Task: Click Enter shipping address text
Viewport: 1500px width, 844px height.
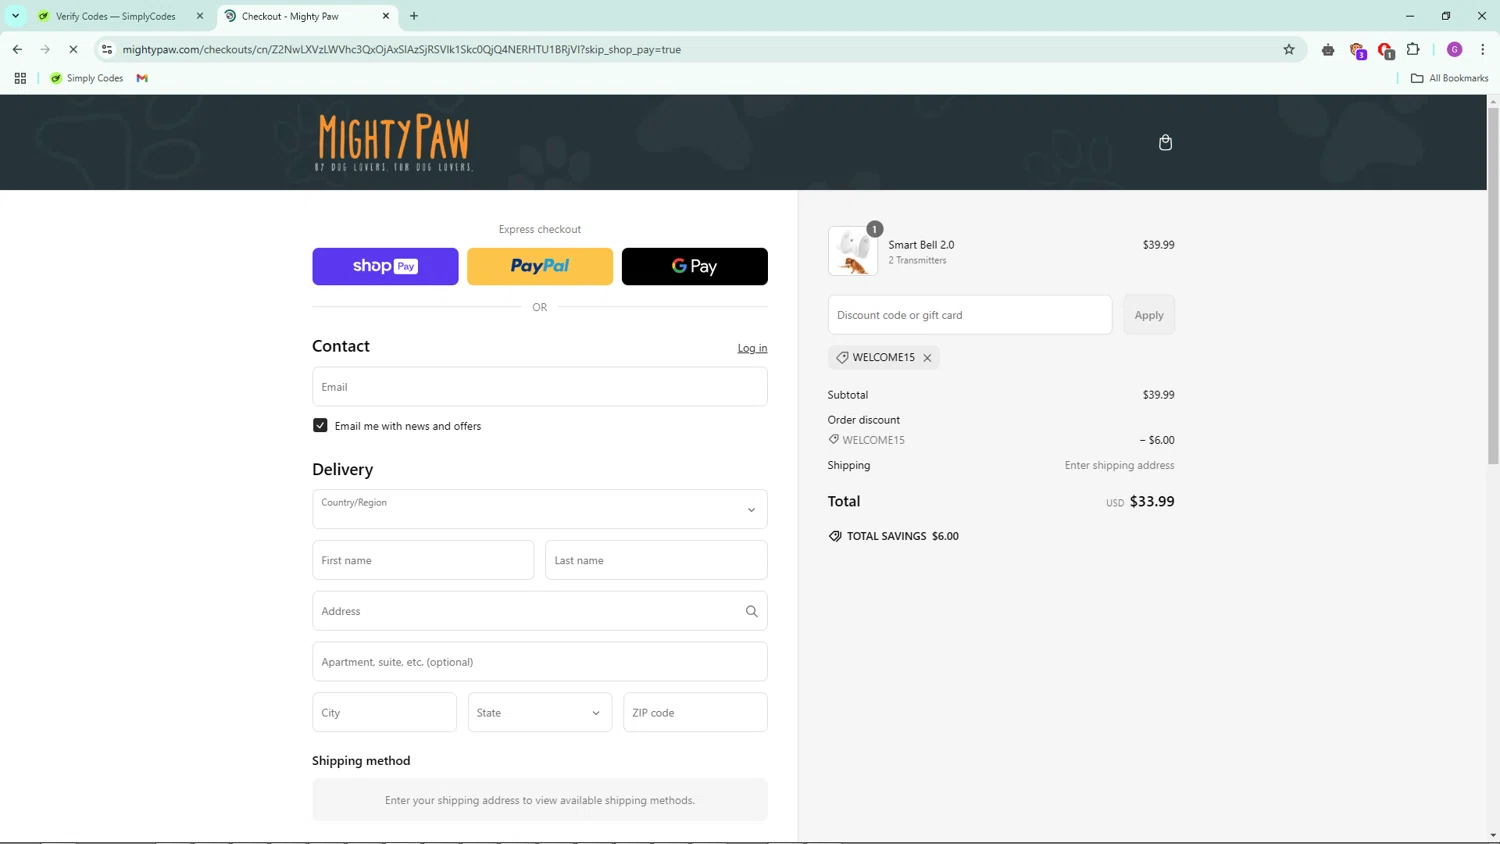Action: (1119, 465)
